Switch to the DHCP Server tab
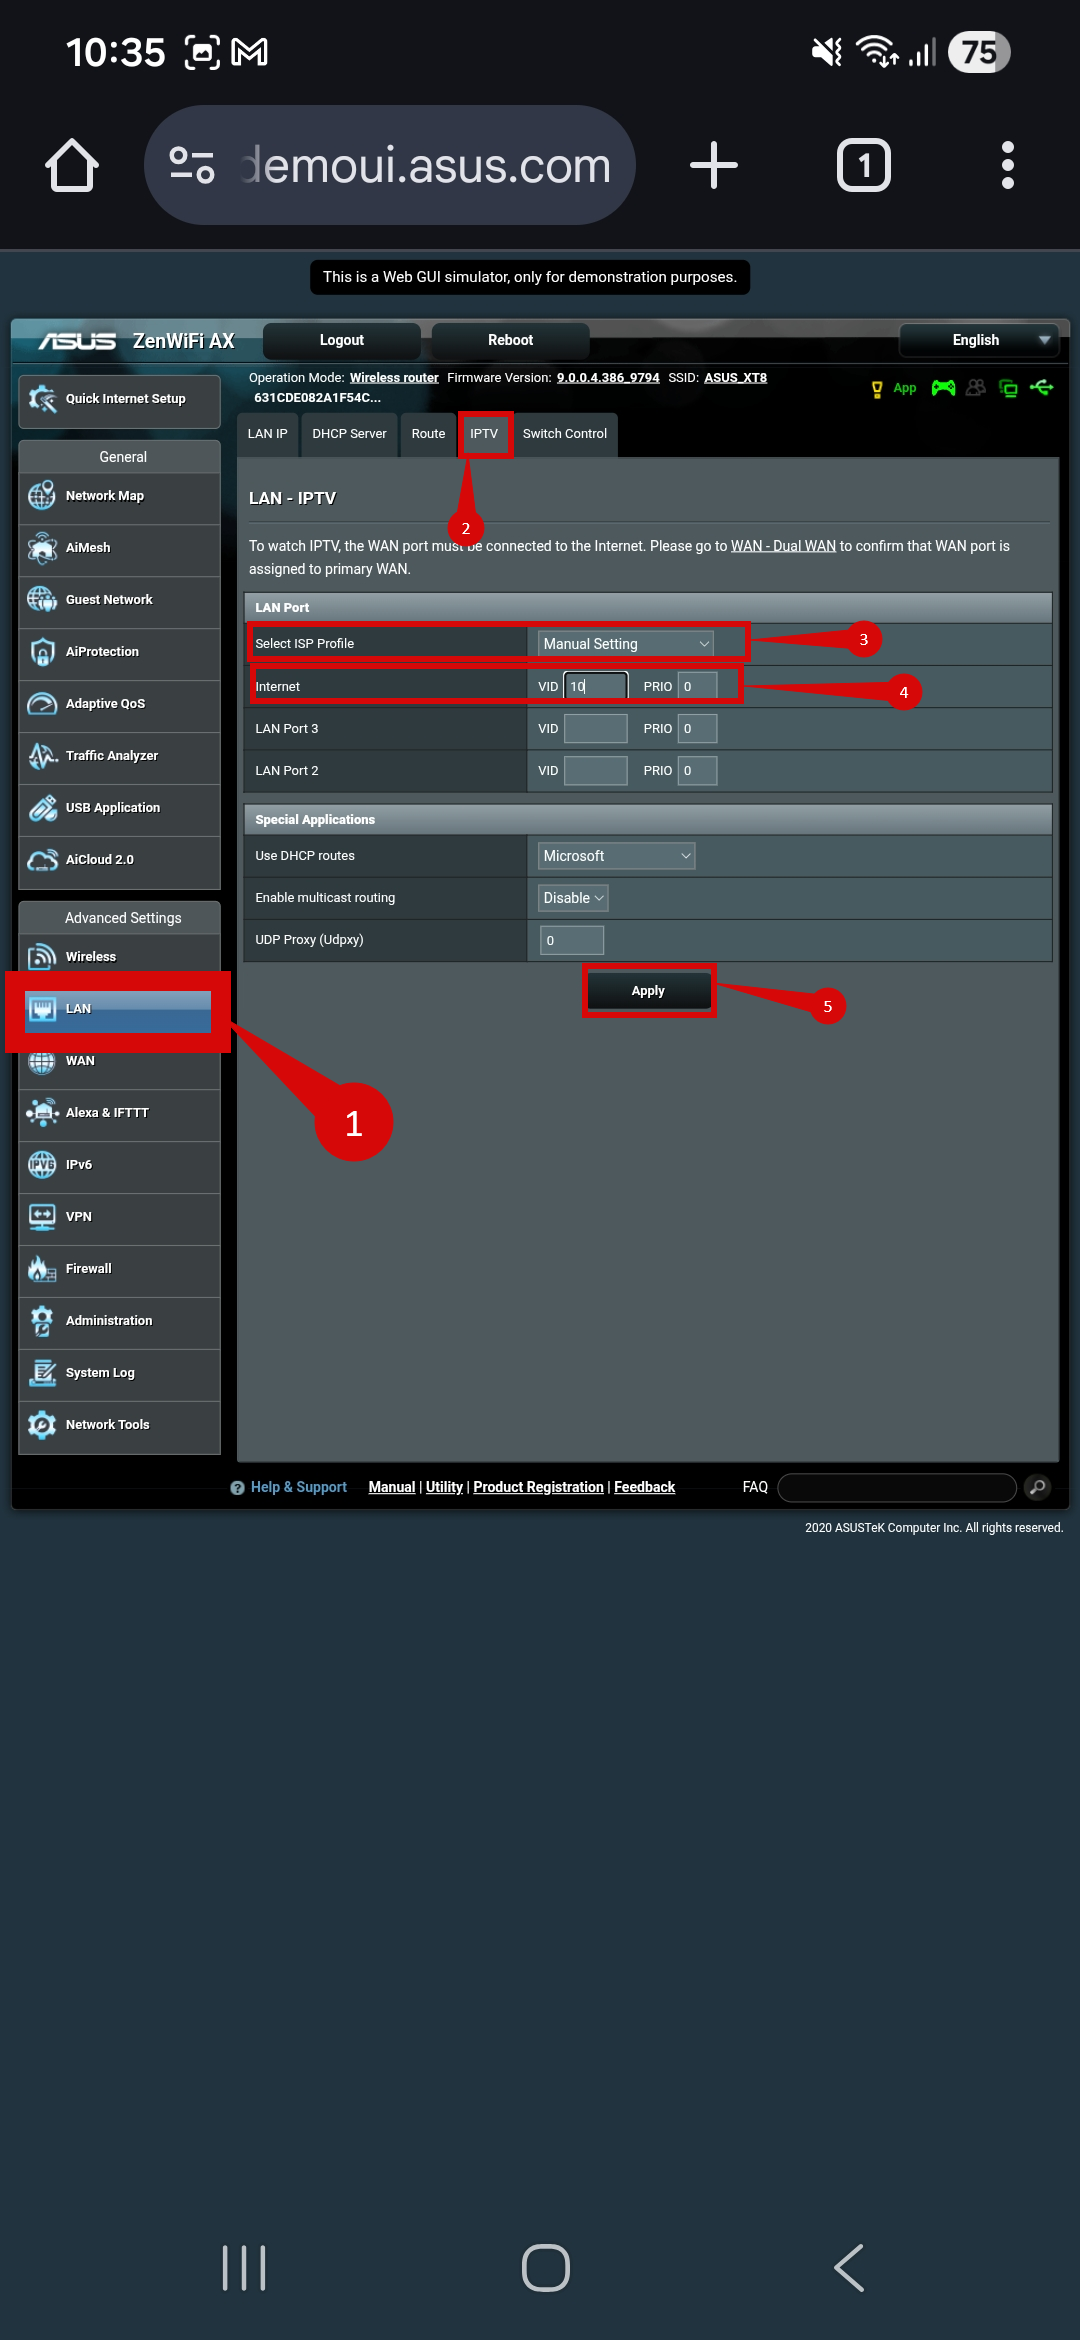Screen dimensions: 1080x2340 pos(349,434)
